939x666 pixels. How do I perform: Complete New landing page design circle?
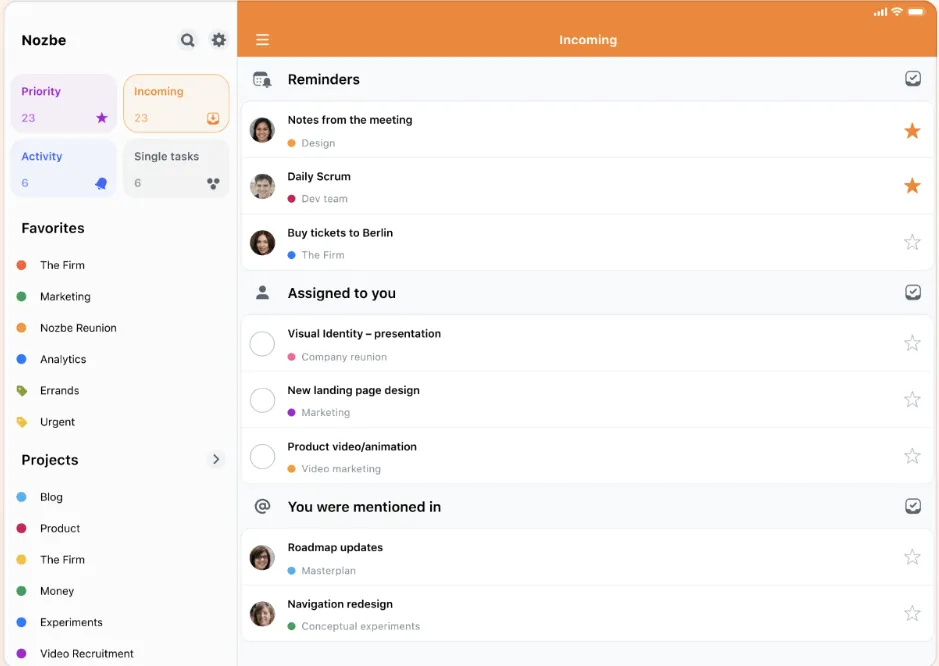click(x=262, y=400)
